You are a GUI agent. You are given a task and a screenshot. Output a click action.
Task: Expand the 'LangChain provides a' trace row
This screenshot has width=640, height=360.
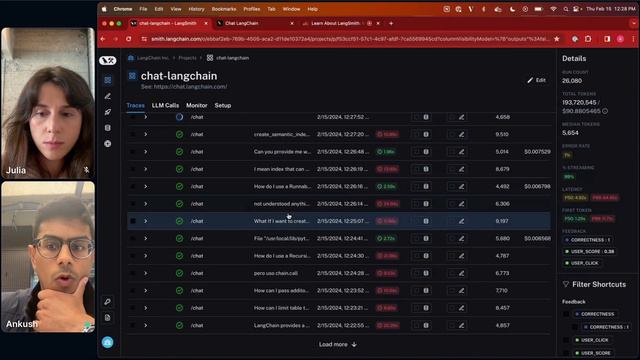(146, 325)
